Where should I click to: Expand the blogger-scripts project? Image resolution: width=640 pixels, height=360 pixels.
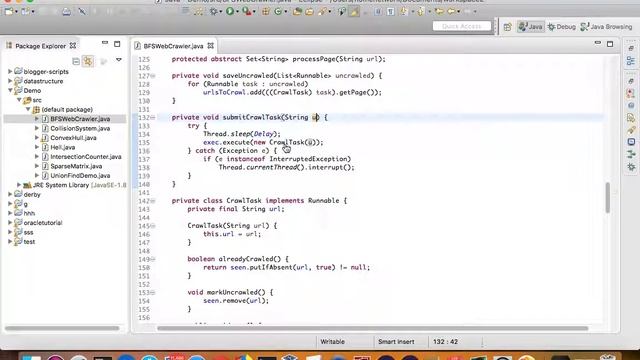(10, 71)
